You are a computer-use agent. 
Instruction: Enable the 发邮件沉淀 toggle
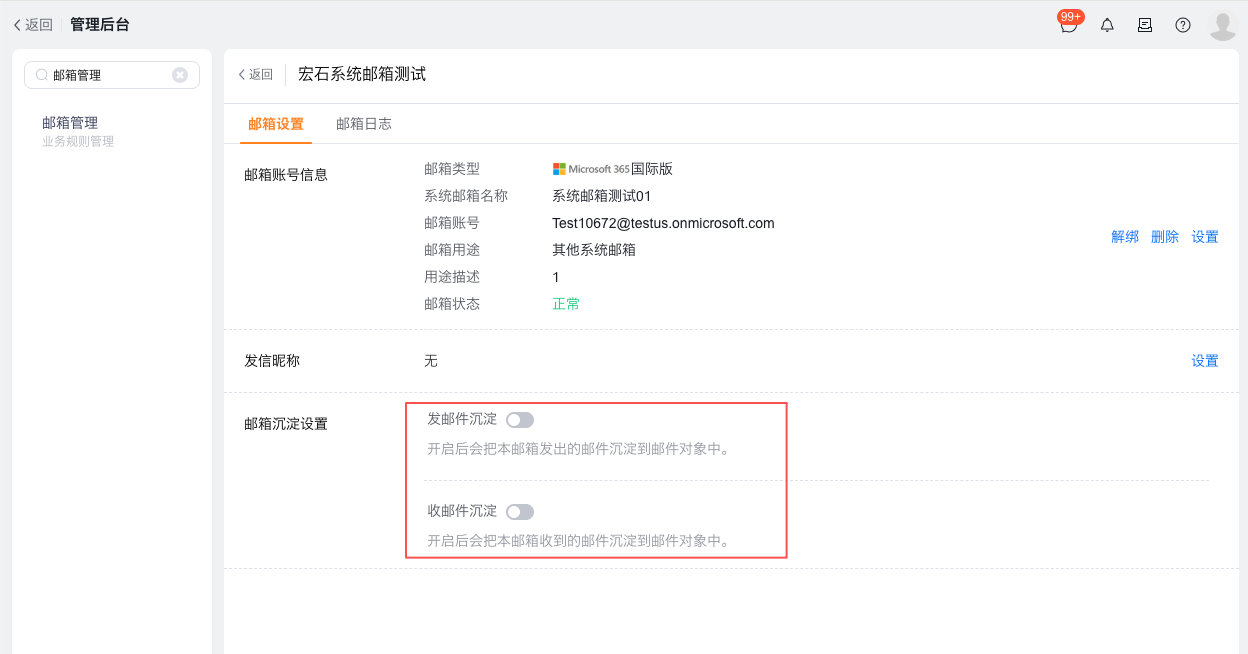coord(520,420)
